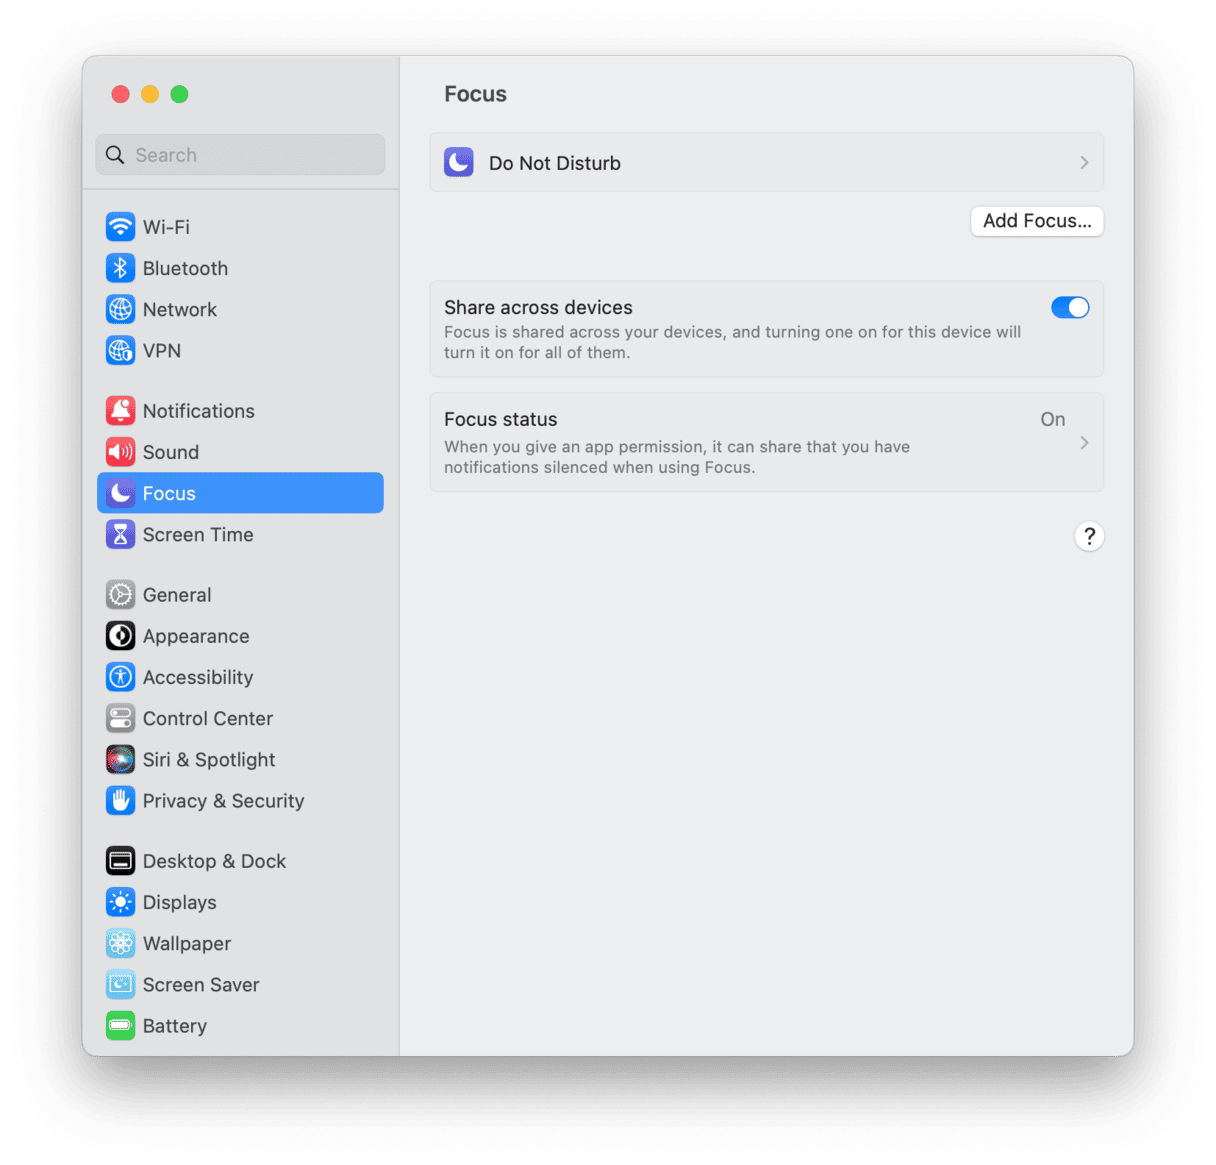This screenshot has height=1165, width=1216.
Task: Switch to Screen Time pane label
Action: click(x=198, y=534)
